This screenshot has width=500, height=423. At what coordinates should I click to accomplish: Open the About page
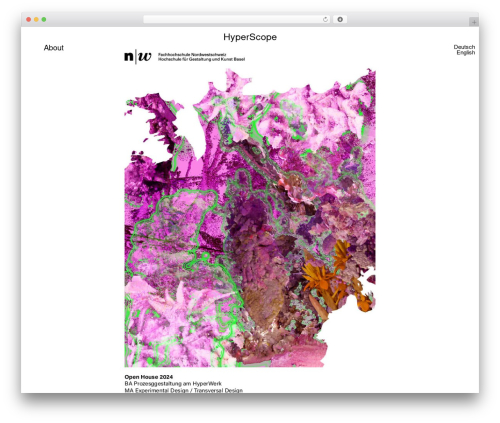point(54,48)
